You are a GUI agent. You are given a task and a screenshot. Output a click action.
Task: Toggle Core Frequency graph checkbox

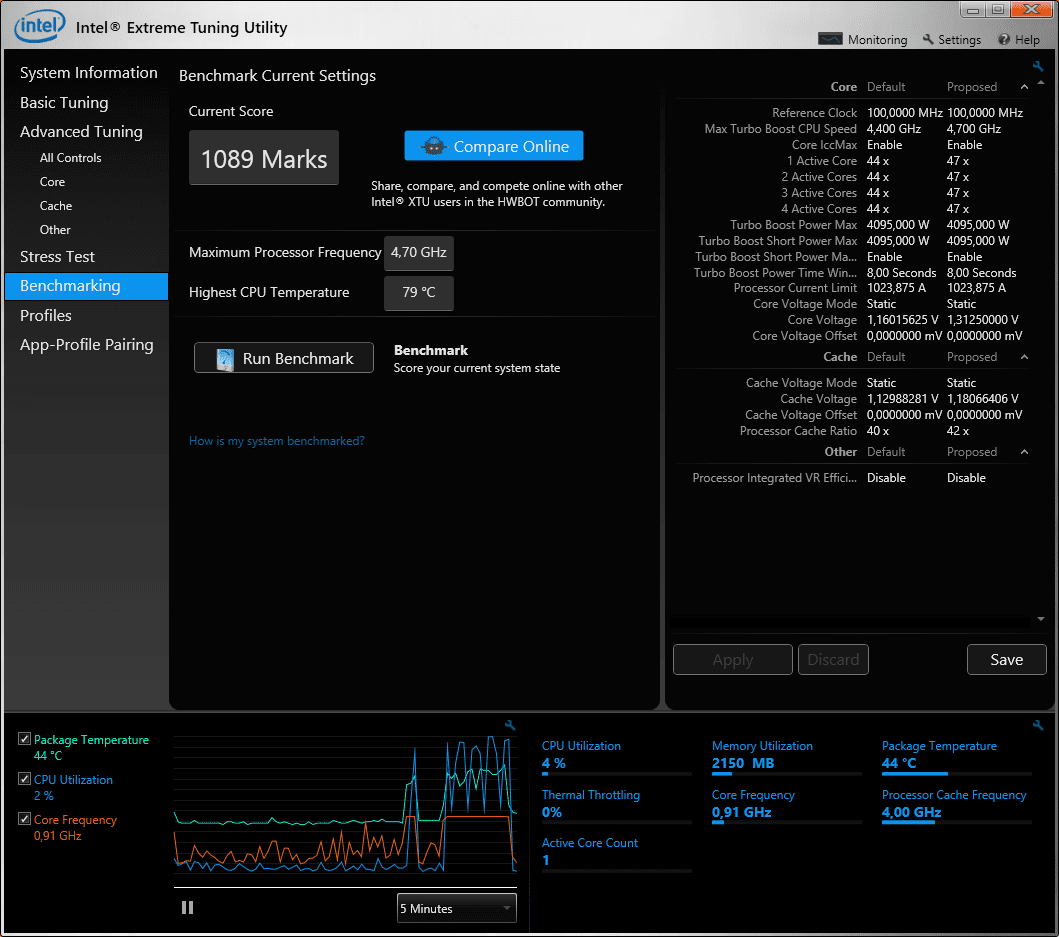(24, 818)
